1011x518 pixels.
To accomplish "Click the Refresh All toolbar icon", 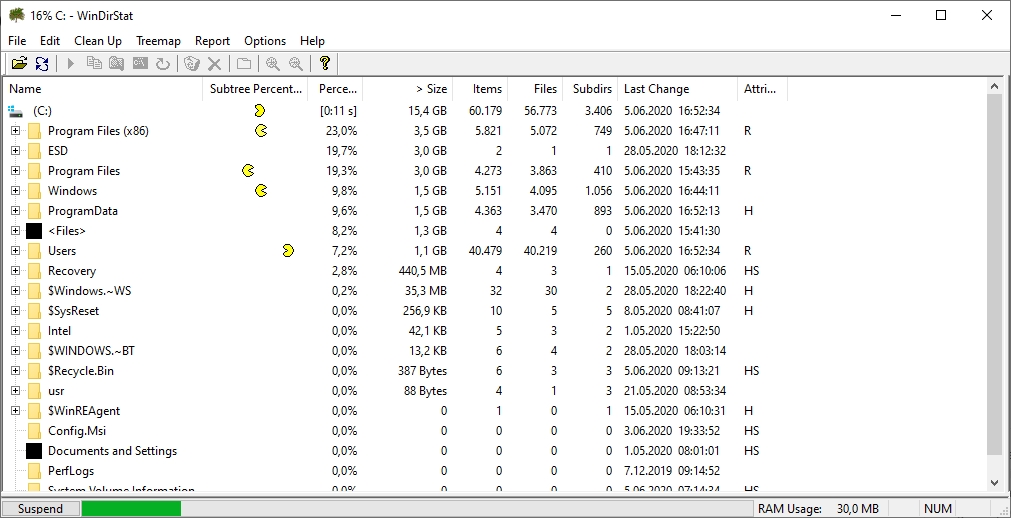I will point(42,63).
